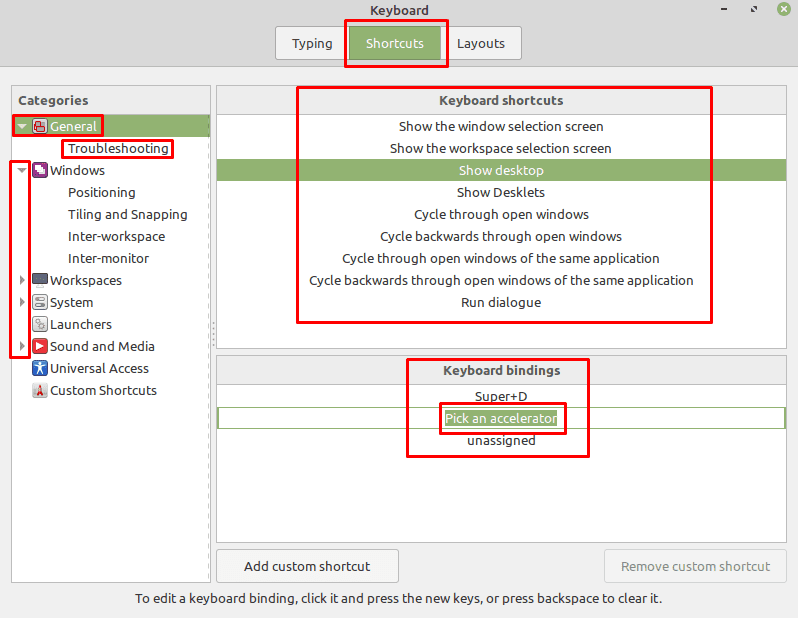Screen dimensions: 798x618
Task: Select 'Cycle through open windows of the same application'
Action: coord(501,258)
